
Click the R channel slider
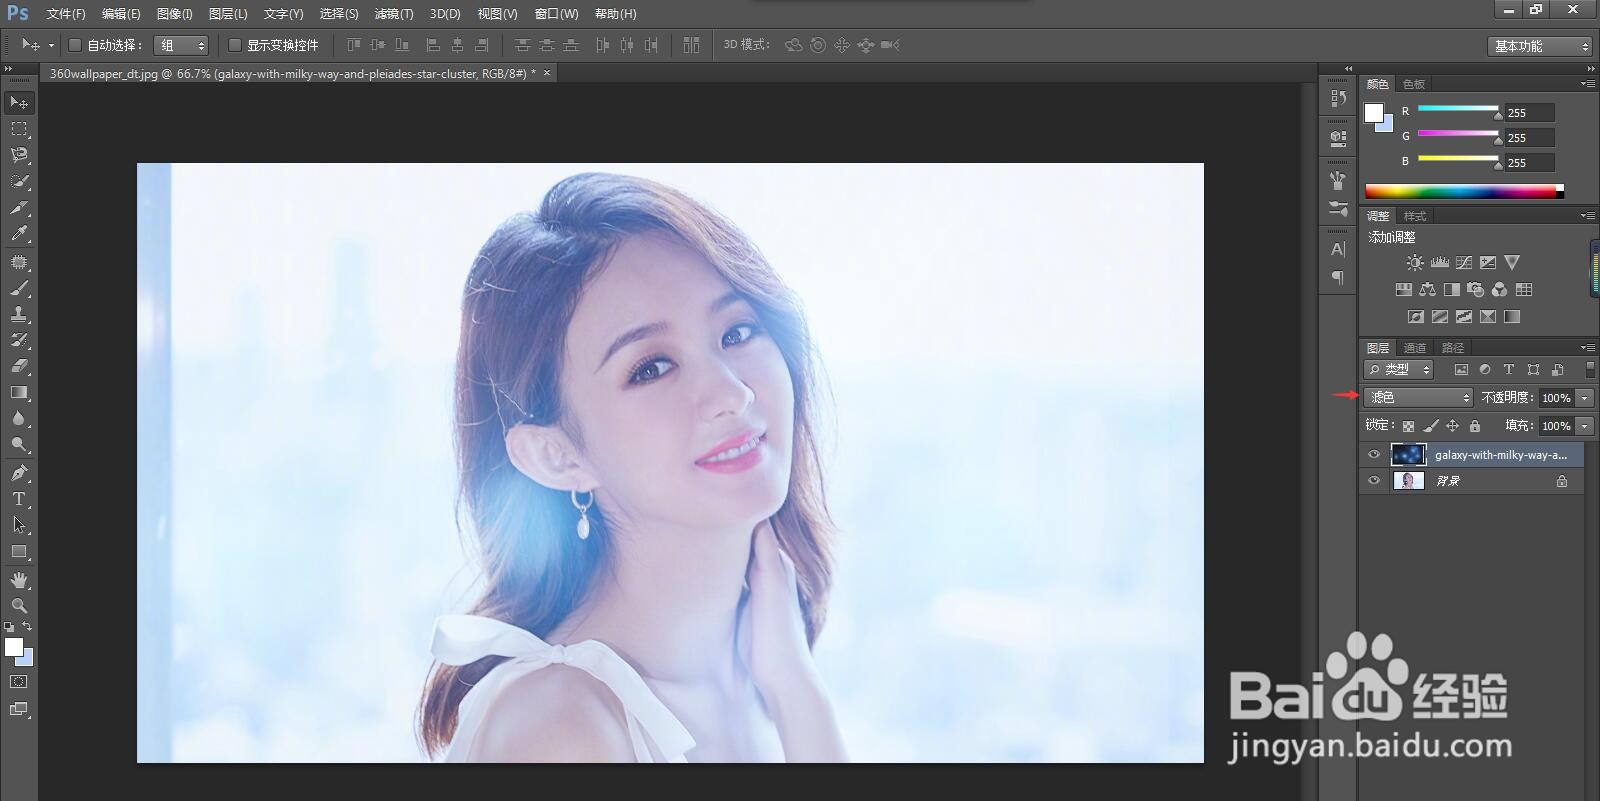click(1458, 109)
